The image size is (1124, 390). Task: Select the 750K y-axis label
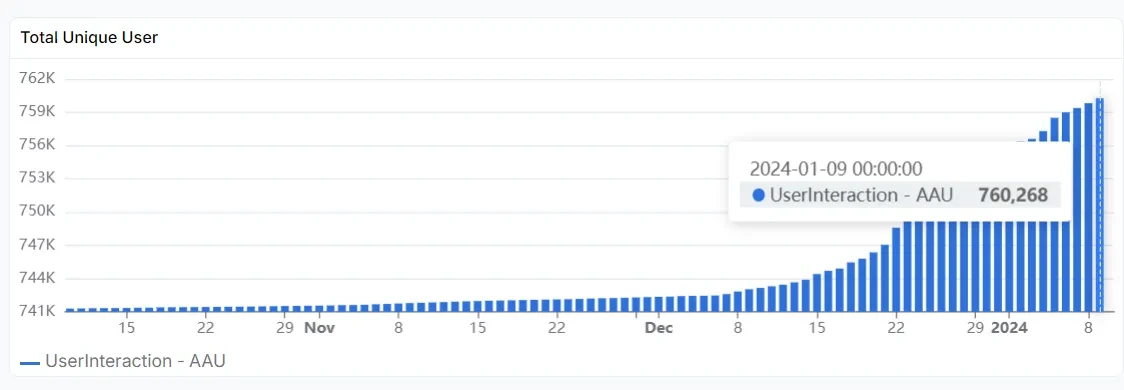tap(38, 211)
